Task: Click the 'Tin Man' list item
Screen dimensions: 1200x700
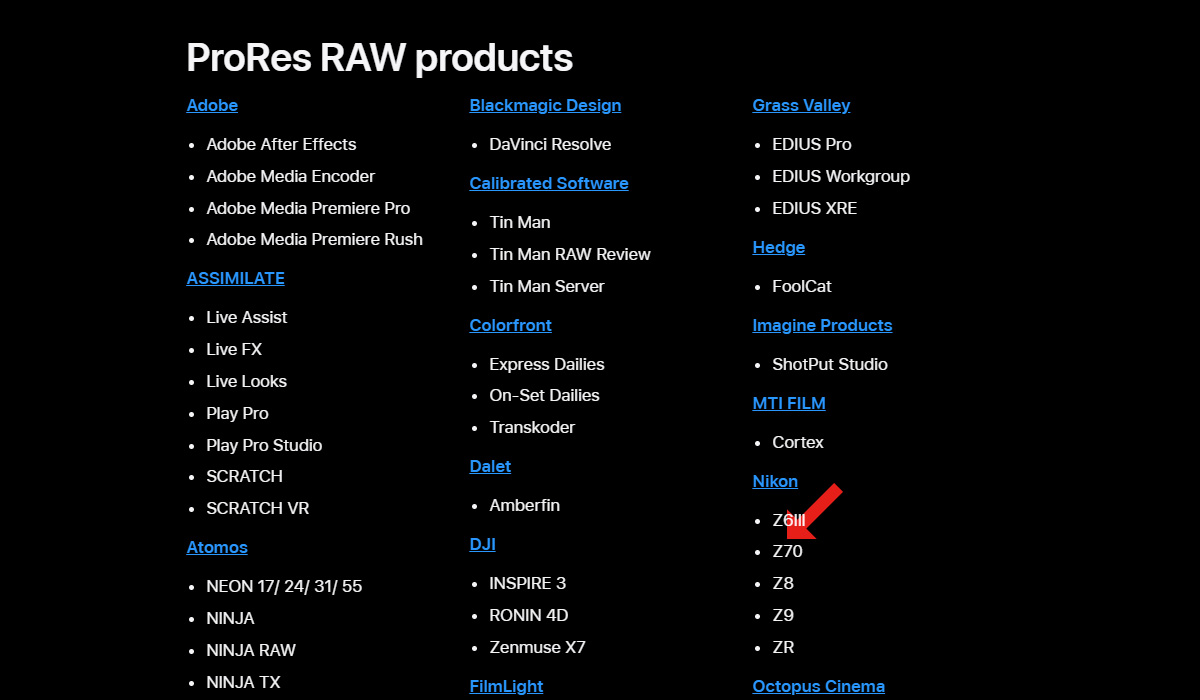Action: 520,222
